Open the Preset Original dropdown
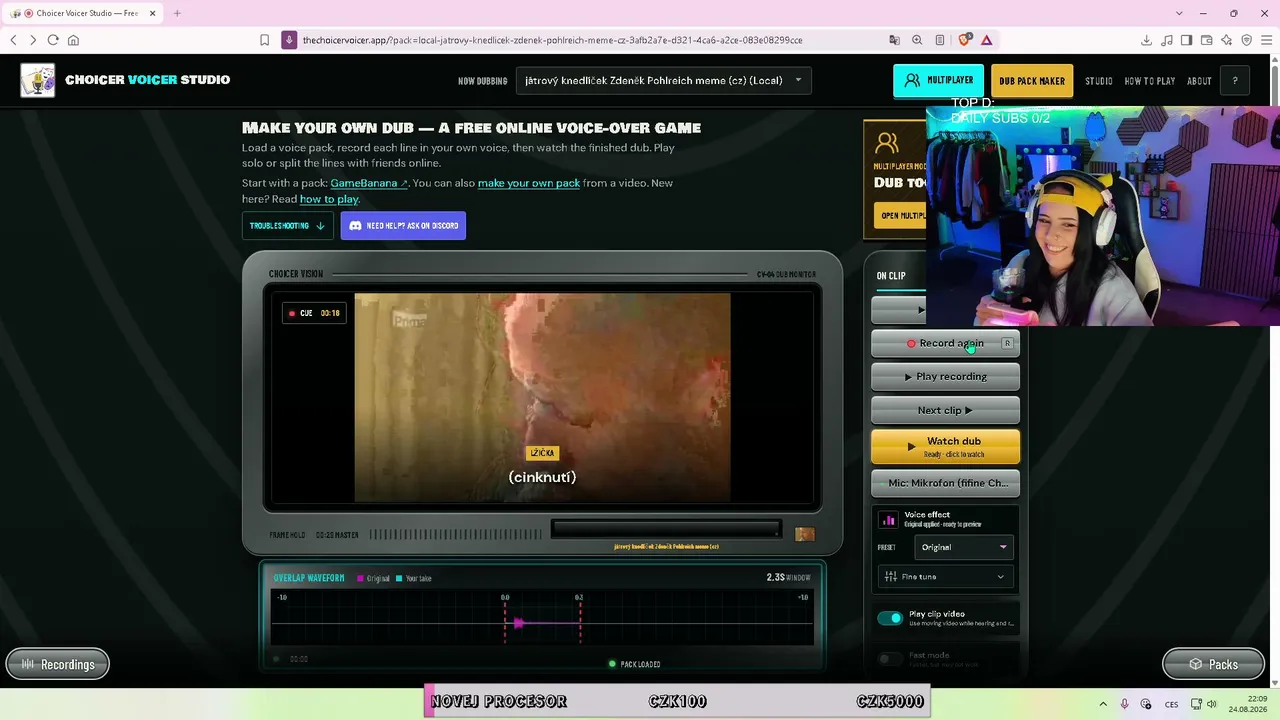This screenshot has width=1280, height=720. (965, 547)
